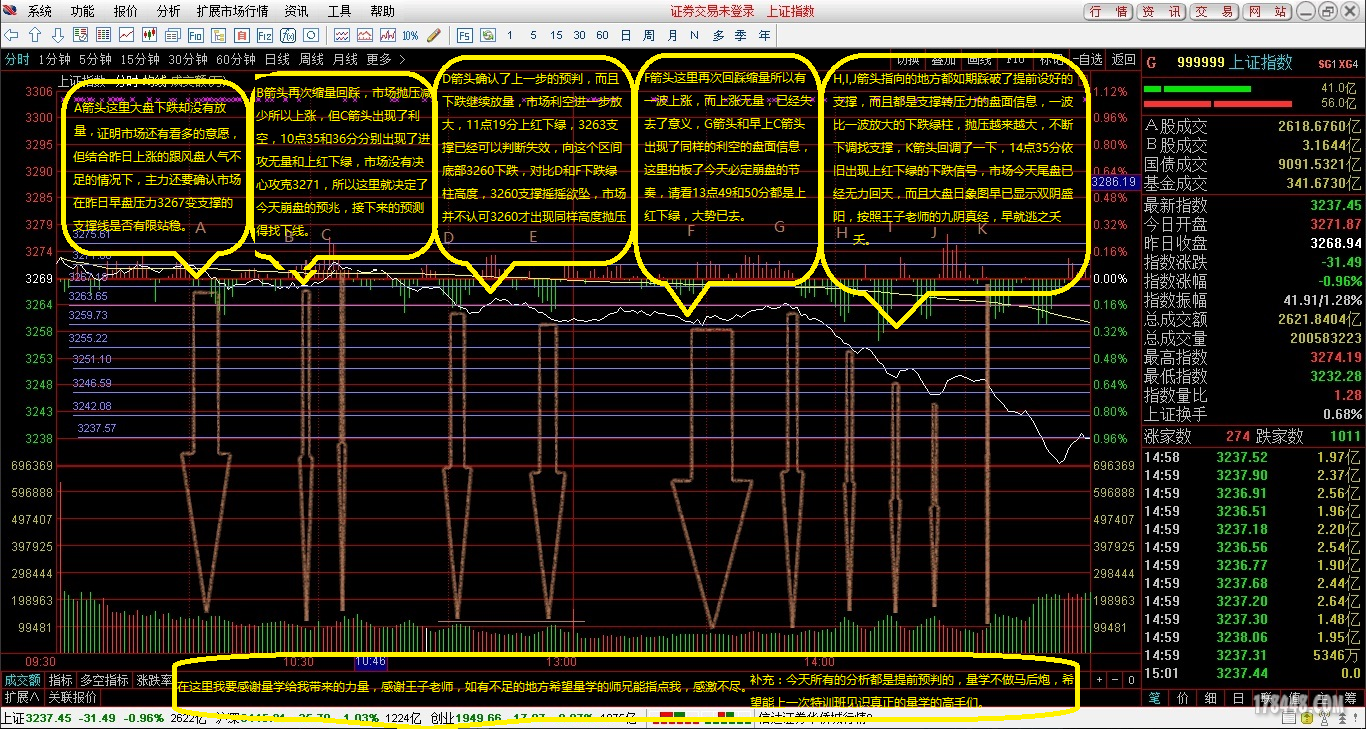Image resolution: width=1366 pixels, height=729 pixels.
Task: Open the 关联报价 tab
Action: [x=73, y=697]
